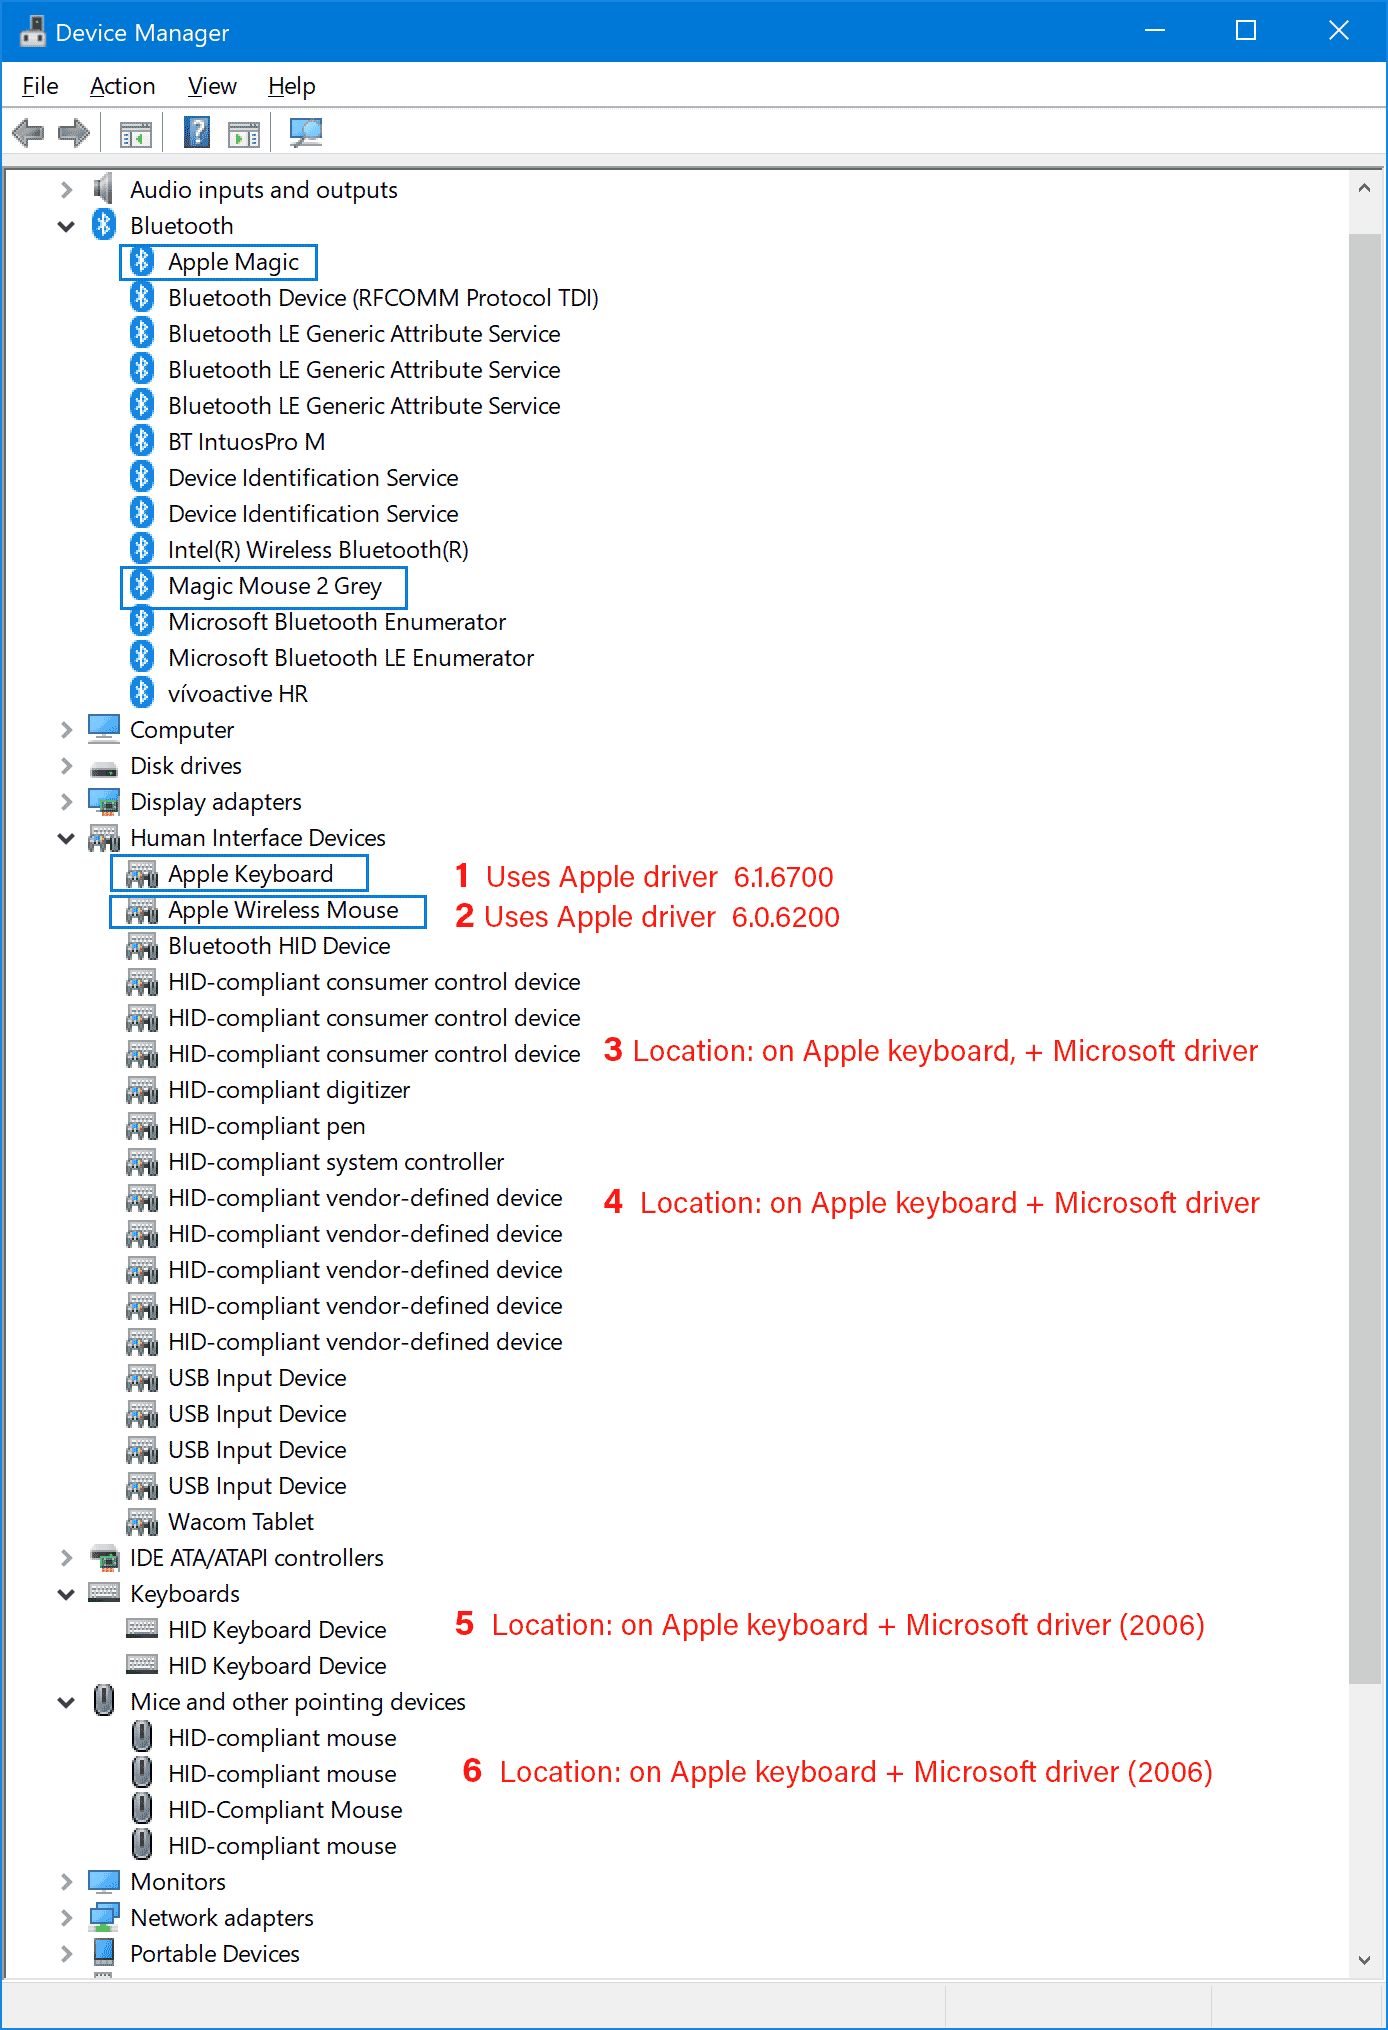The height and width of the screenshot is (2030, 1388).
Task: Expand the Disk drives node
Action: pos(66,766)
